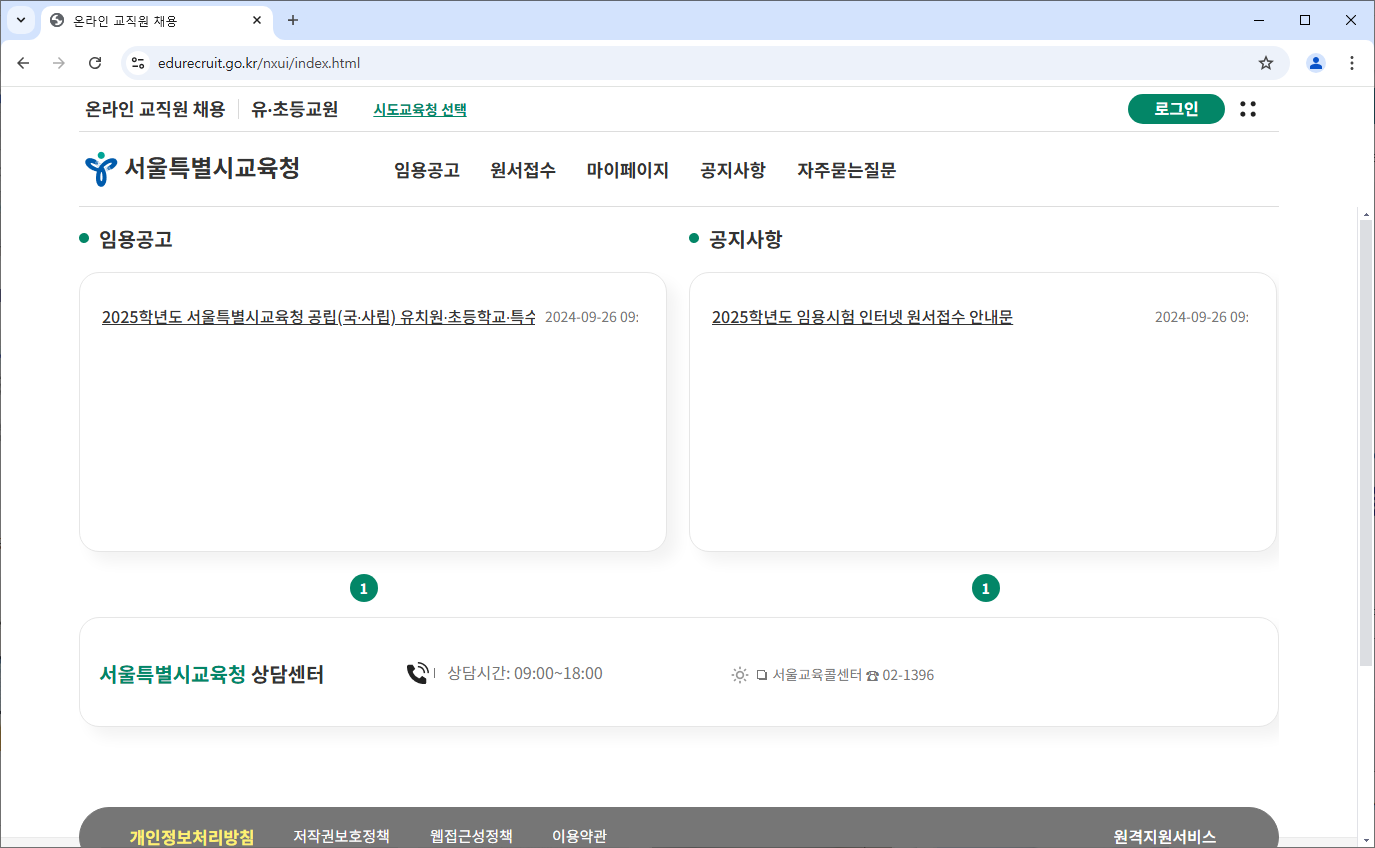Image resolution: width=1375 pixels, height=848 pixels.
Task: Click the 서울특별시교육청 상담센터 title
Action: coord(212,674)
